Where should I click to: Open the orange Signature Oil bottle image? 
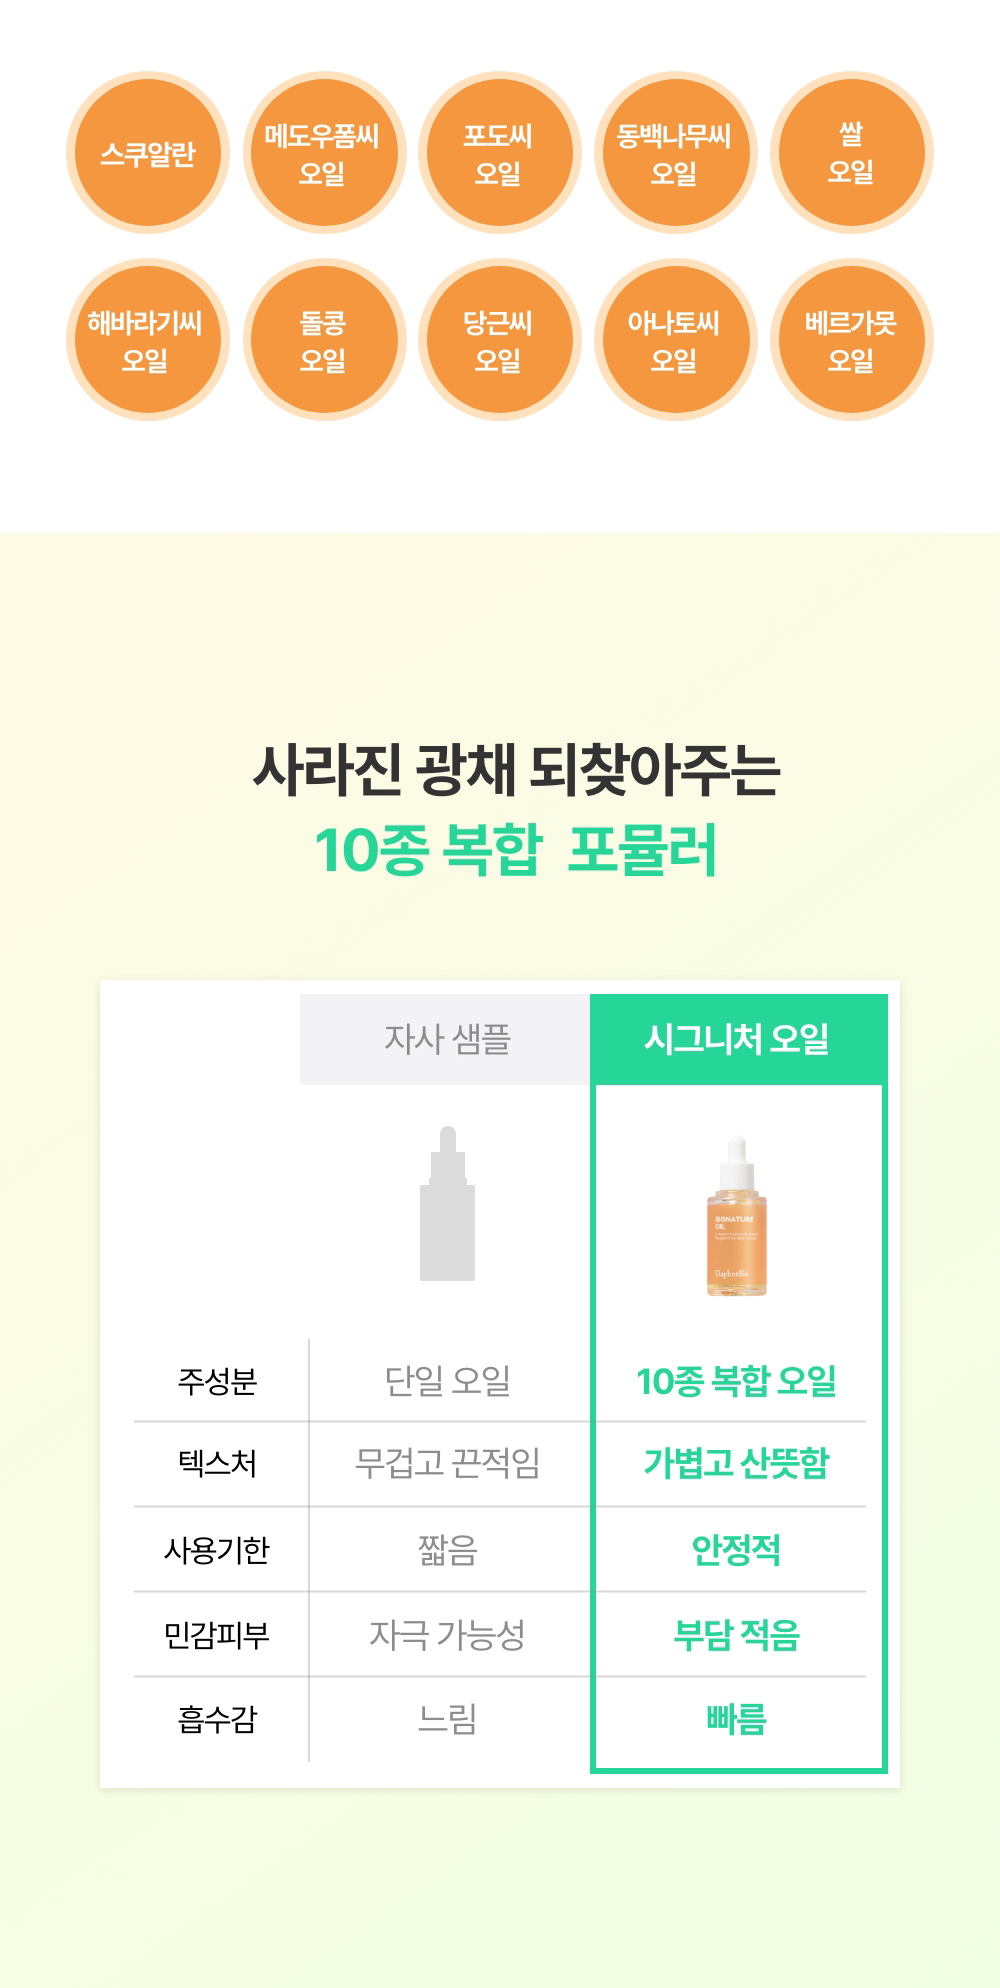tap(737, 1216)
